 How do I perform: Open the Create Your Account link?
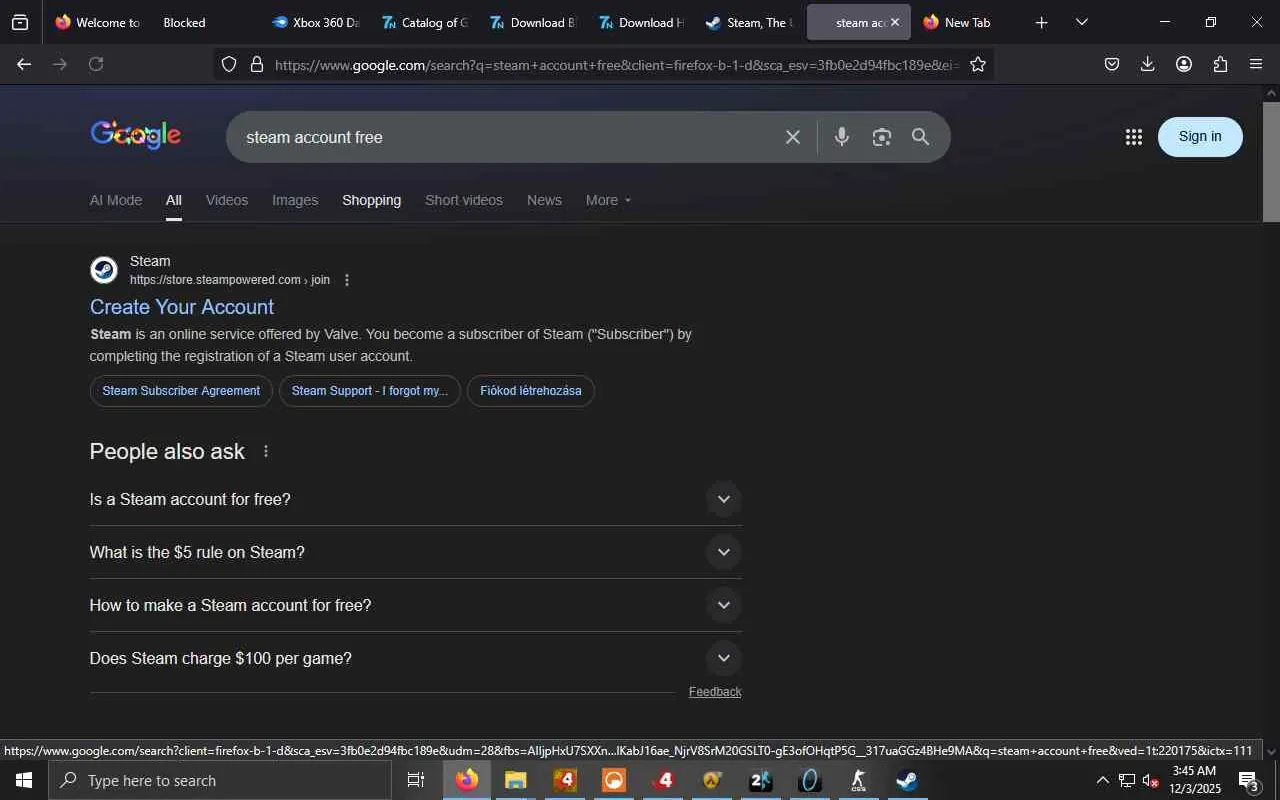(x=182, y=307)
